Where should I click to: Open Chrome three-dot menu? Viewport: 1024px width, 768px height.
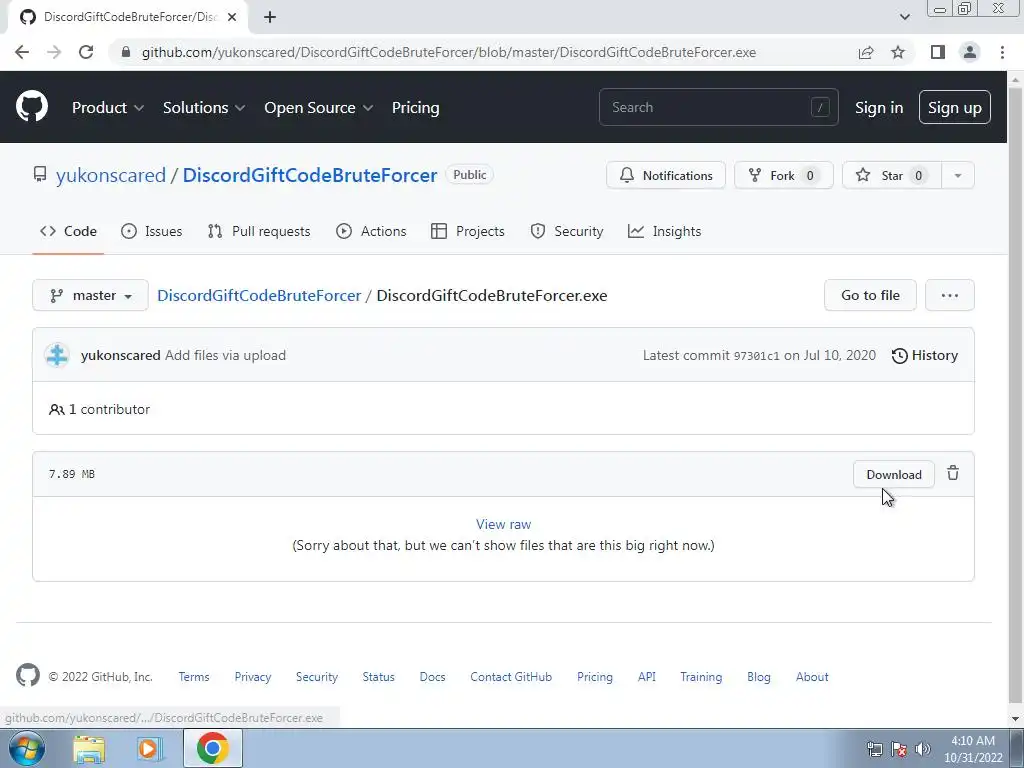(1002, 52)
